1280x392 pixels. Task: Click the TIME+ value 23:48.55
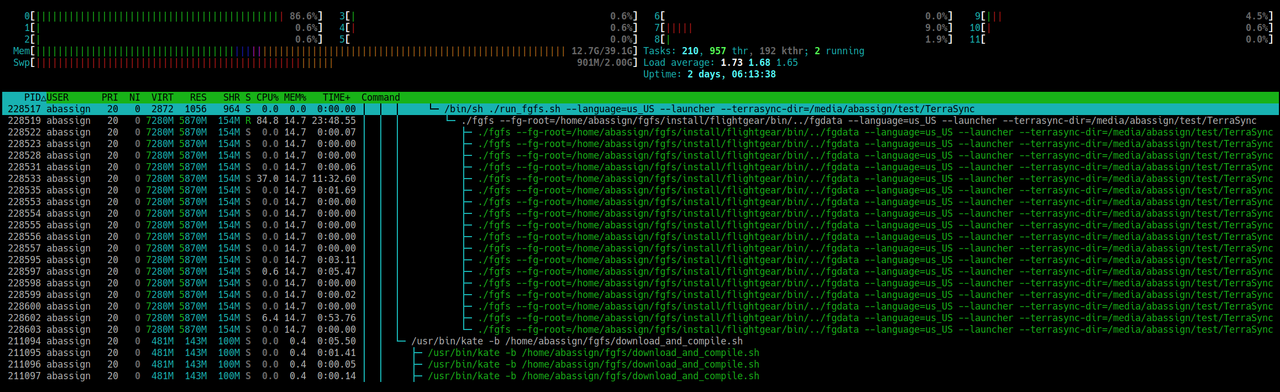(x=333, y=120)
